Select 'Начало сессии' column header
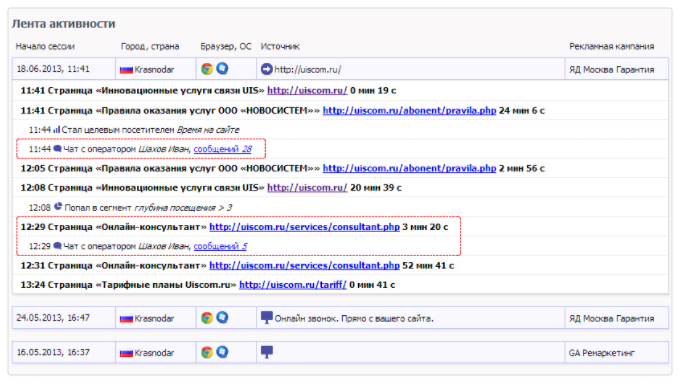Viewport: 681px width, 384px height. tap(45, 46)
